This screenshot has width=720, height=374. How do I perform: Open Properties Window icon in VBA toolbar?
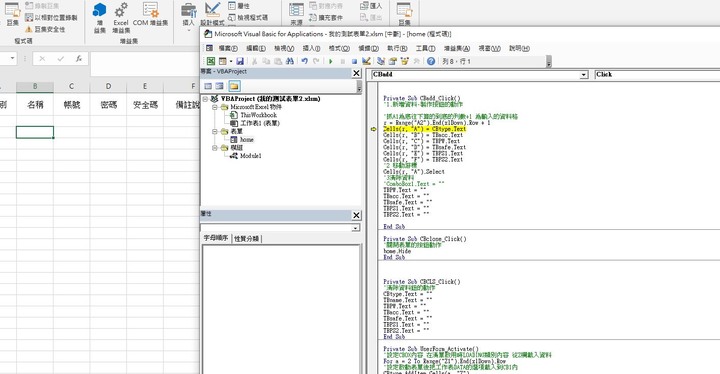coord(393,61)
